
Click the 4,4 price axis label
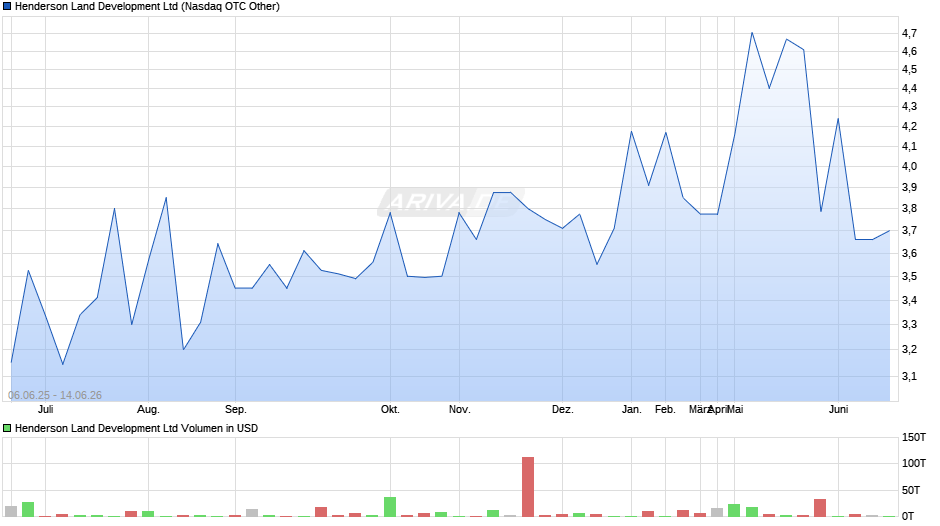[x=909, y=88]
